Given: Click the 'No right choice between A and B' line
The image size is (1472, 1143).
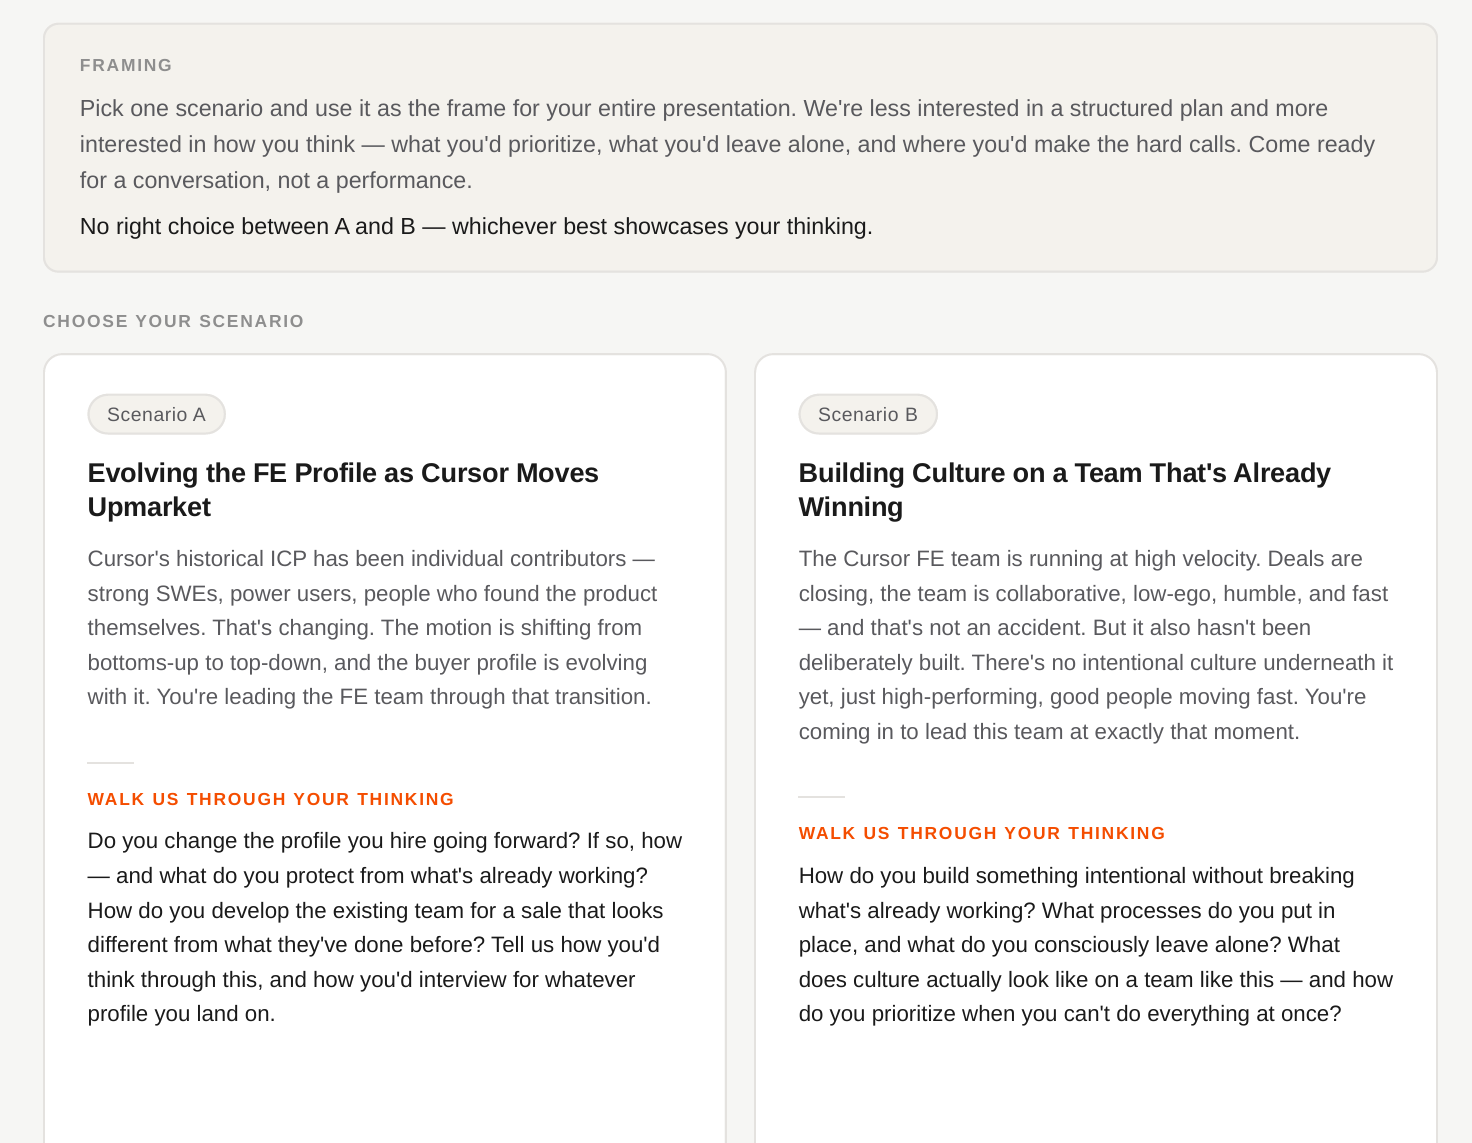Looking at the screenshot, I should [476, 226].
